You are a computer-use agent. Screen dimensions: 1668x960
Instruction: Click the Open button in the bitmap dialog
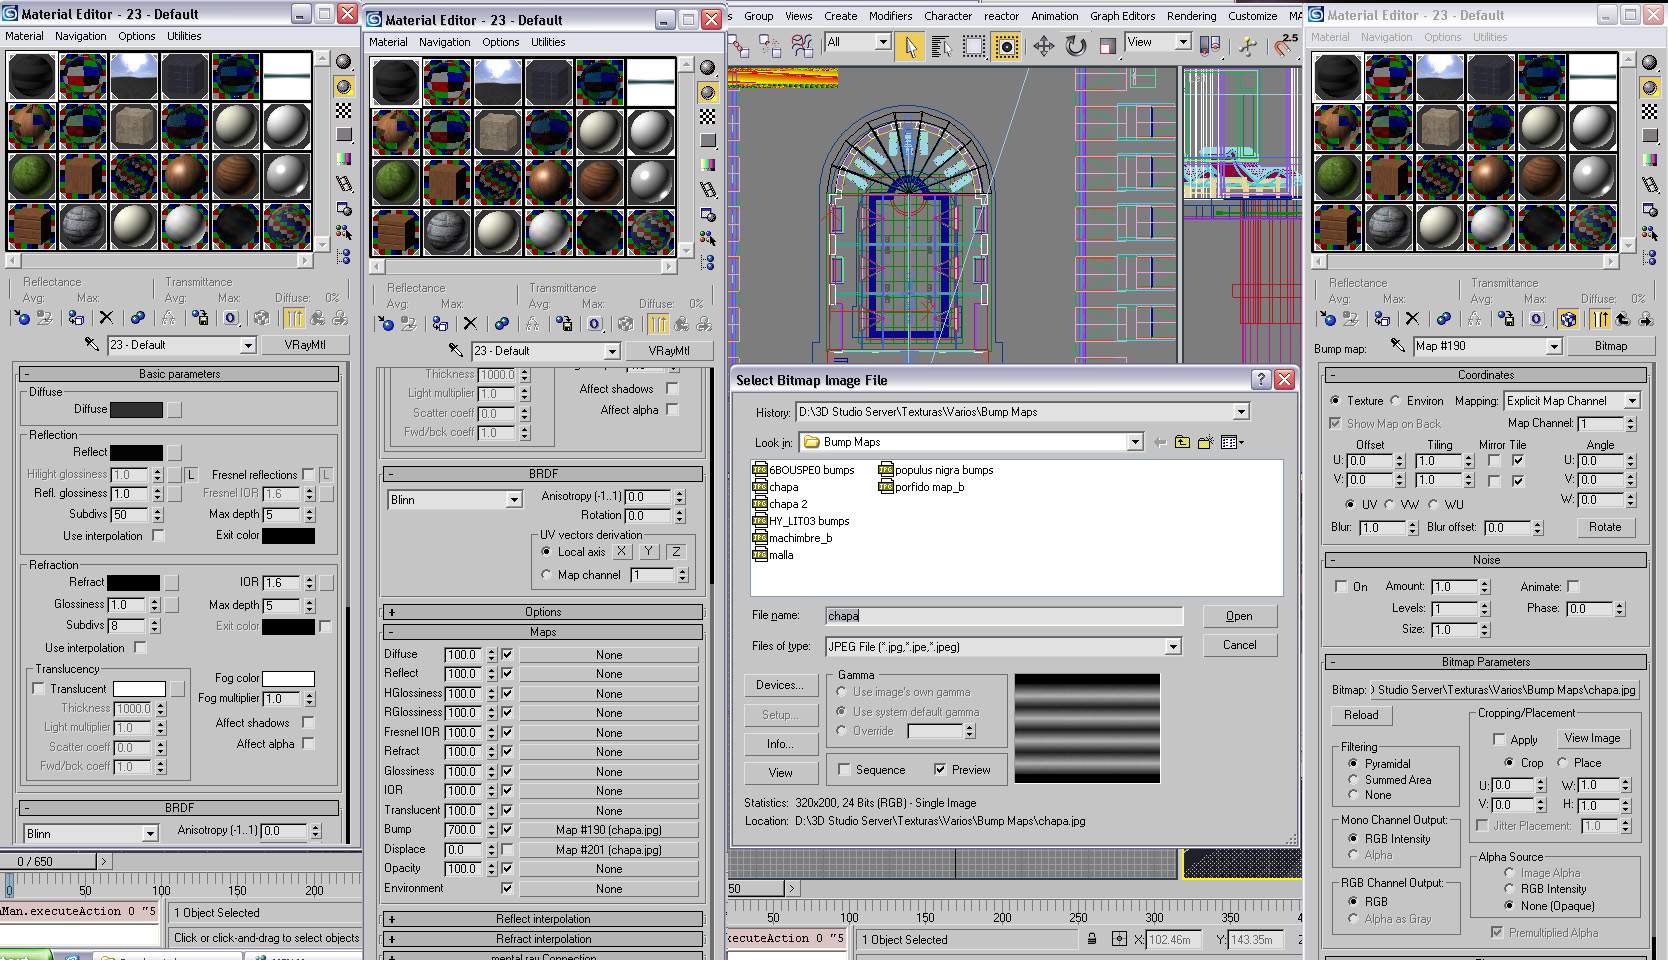point(1239,616)
